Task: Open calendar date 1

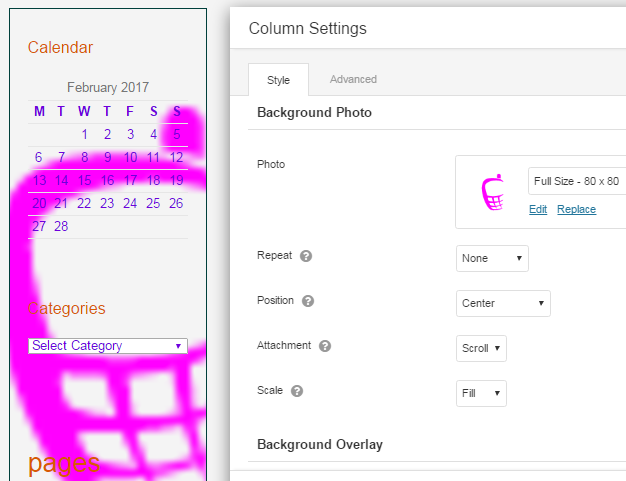Action: [84, 135]
